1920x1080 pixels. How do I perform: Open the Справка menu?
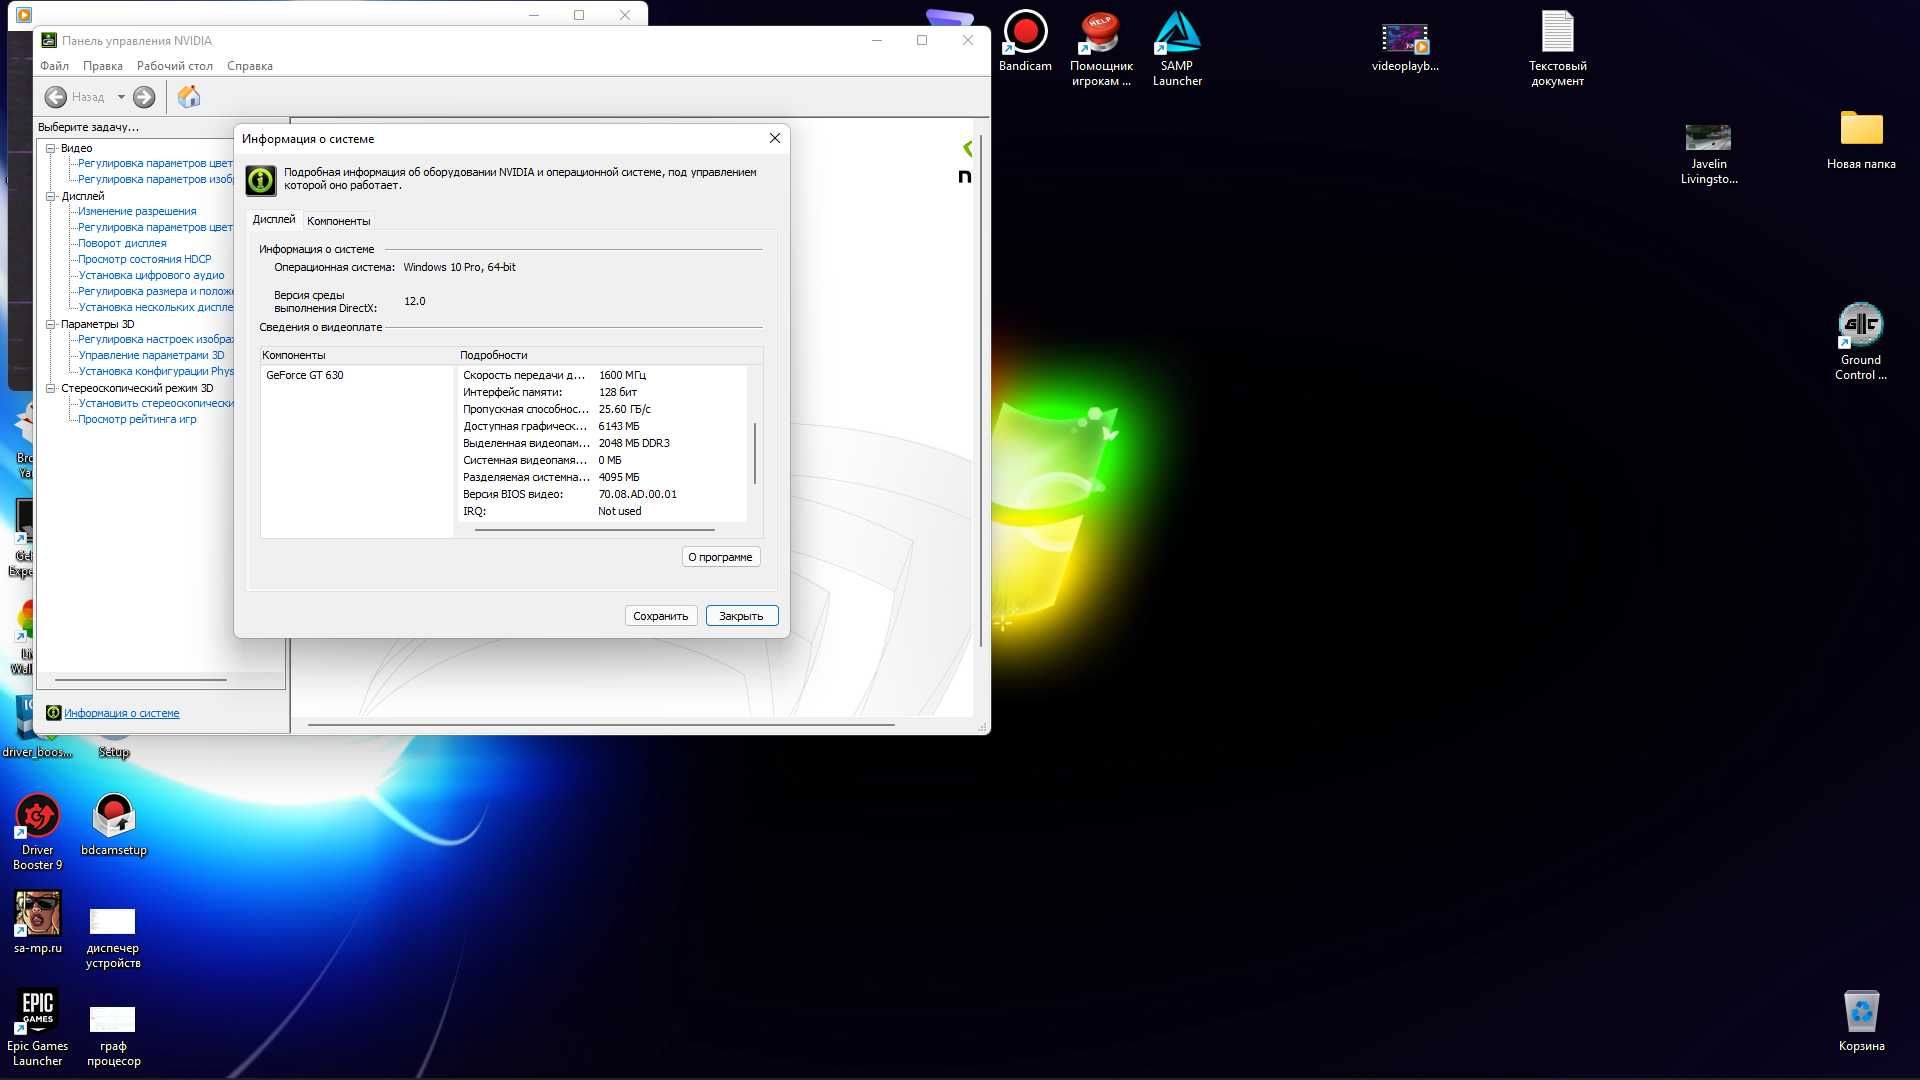pyautogui.click(x=249, y=66)
